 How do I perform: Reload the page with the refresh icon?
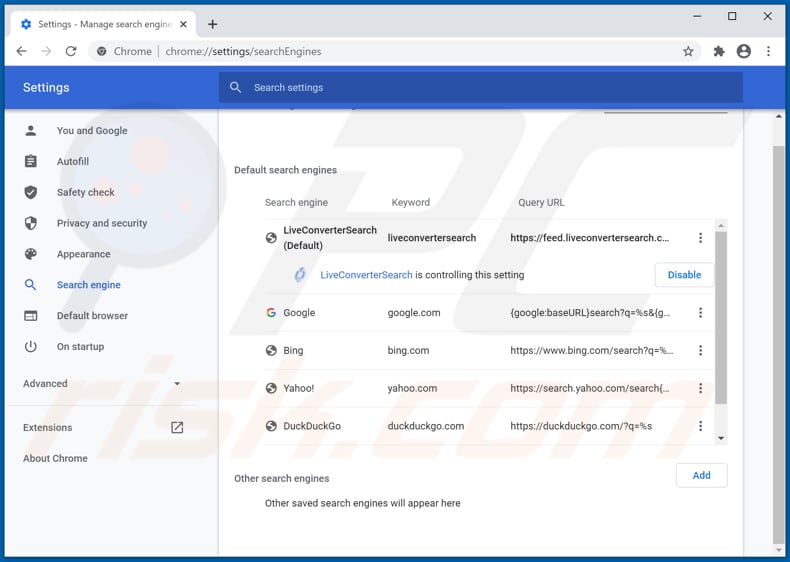tap(71, 51)
